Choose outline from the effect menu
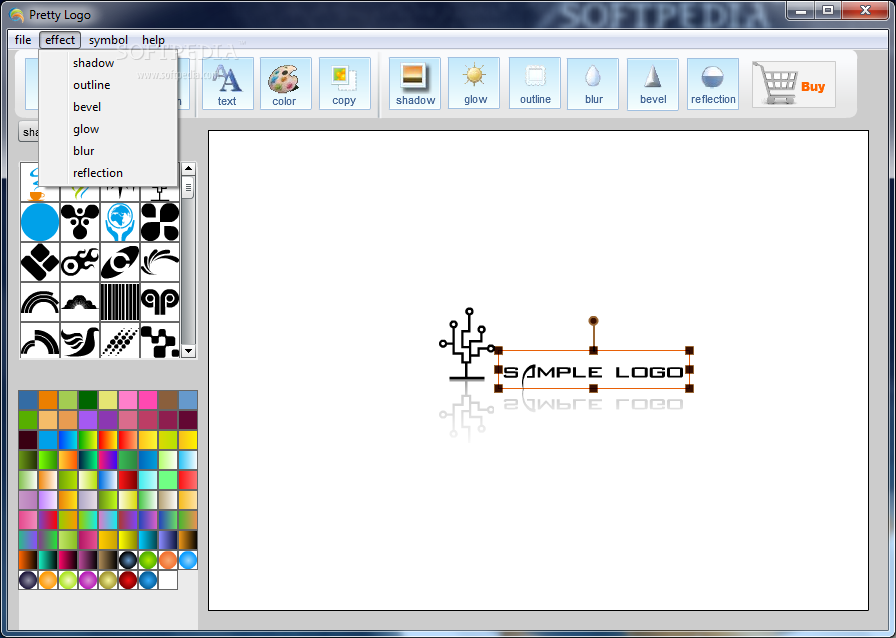Image resolution: width=896 pixels, height=638 pixels. (108, 85)
